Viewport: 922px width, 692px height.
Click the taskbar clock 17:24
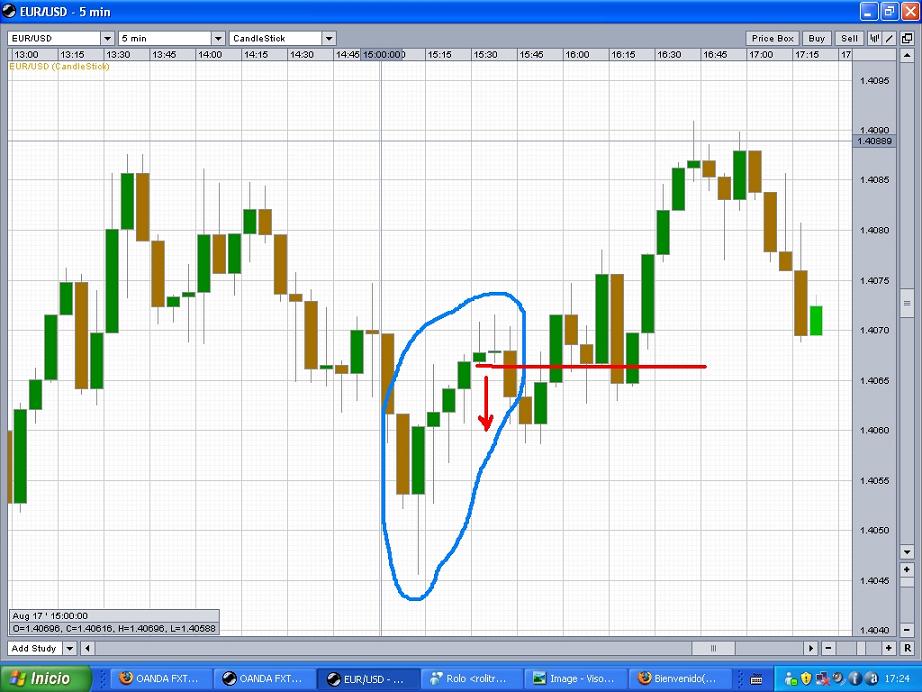point(897,679)
